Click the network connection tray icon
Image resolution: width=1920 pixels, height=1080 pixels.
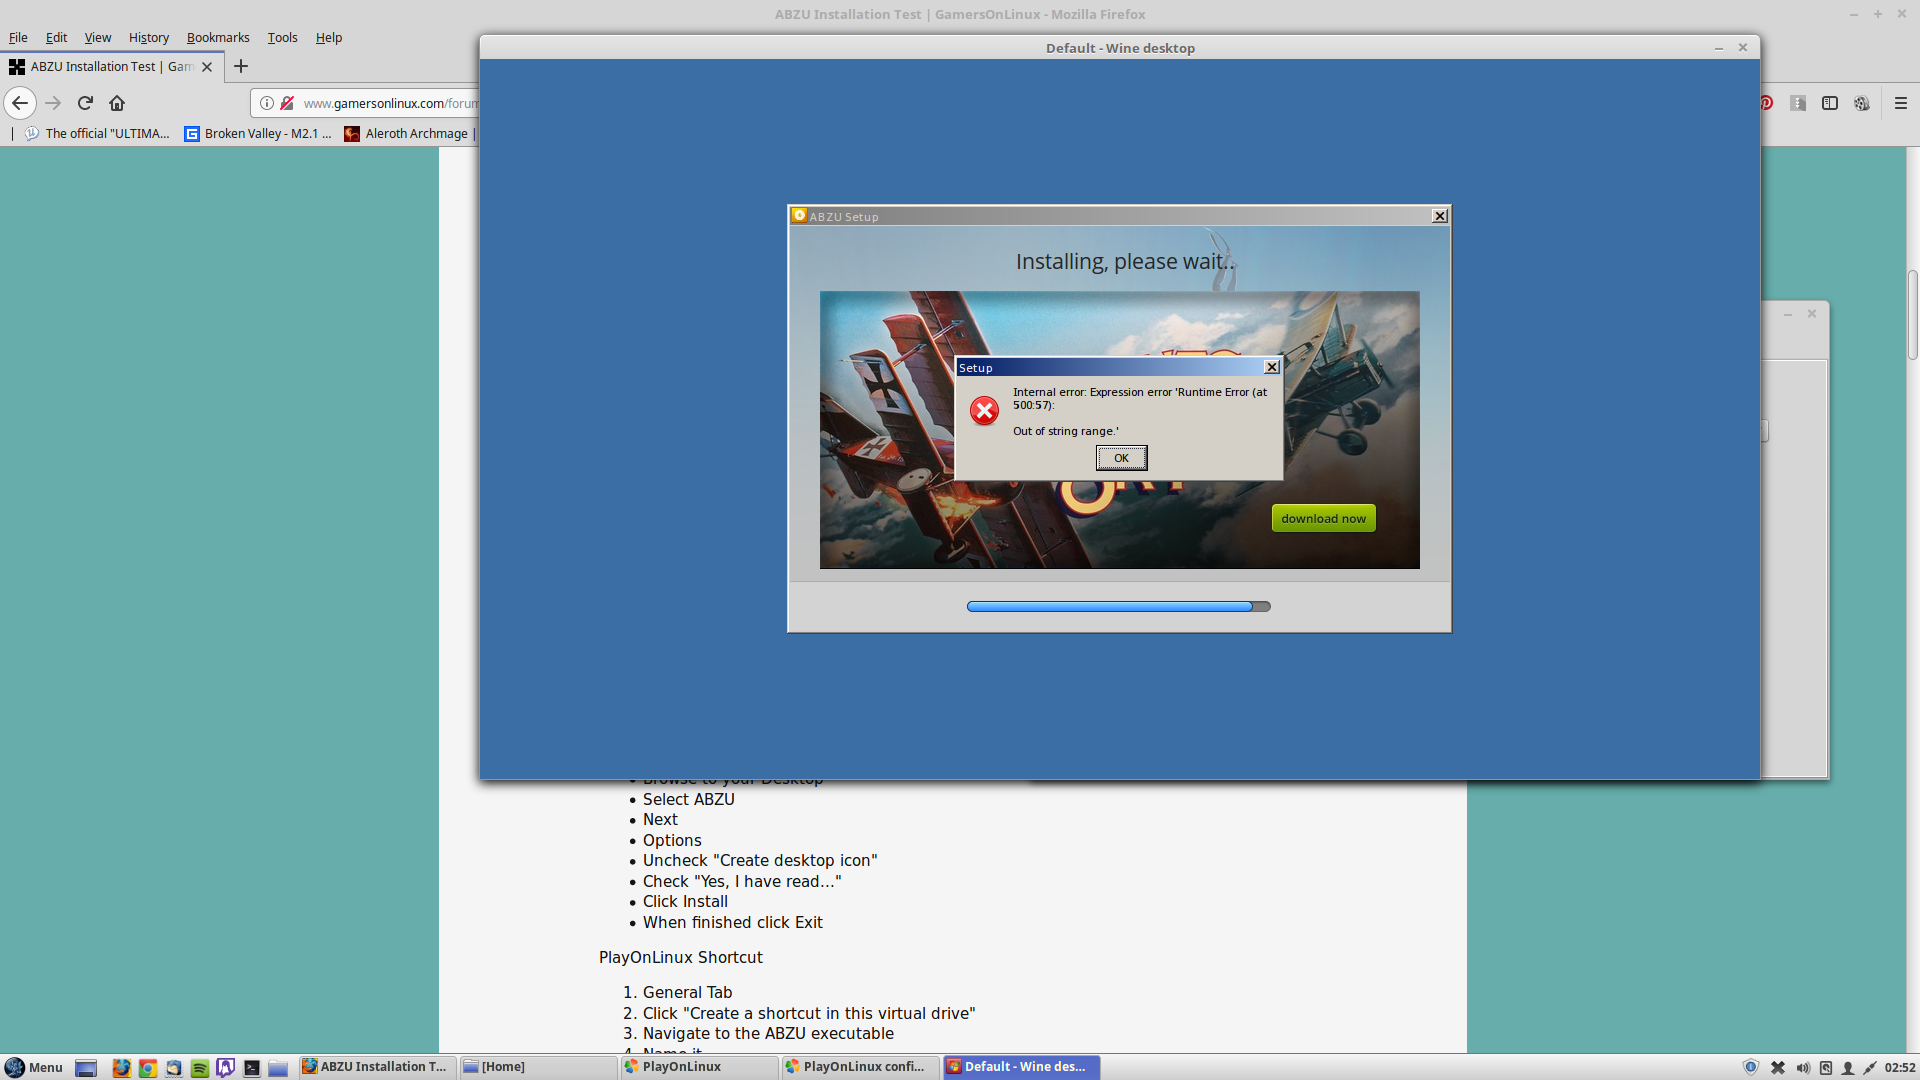point(1870,1067)
